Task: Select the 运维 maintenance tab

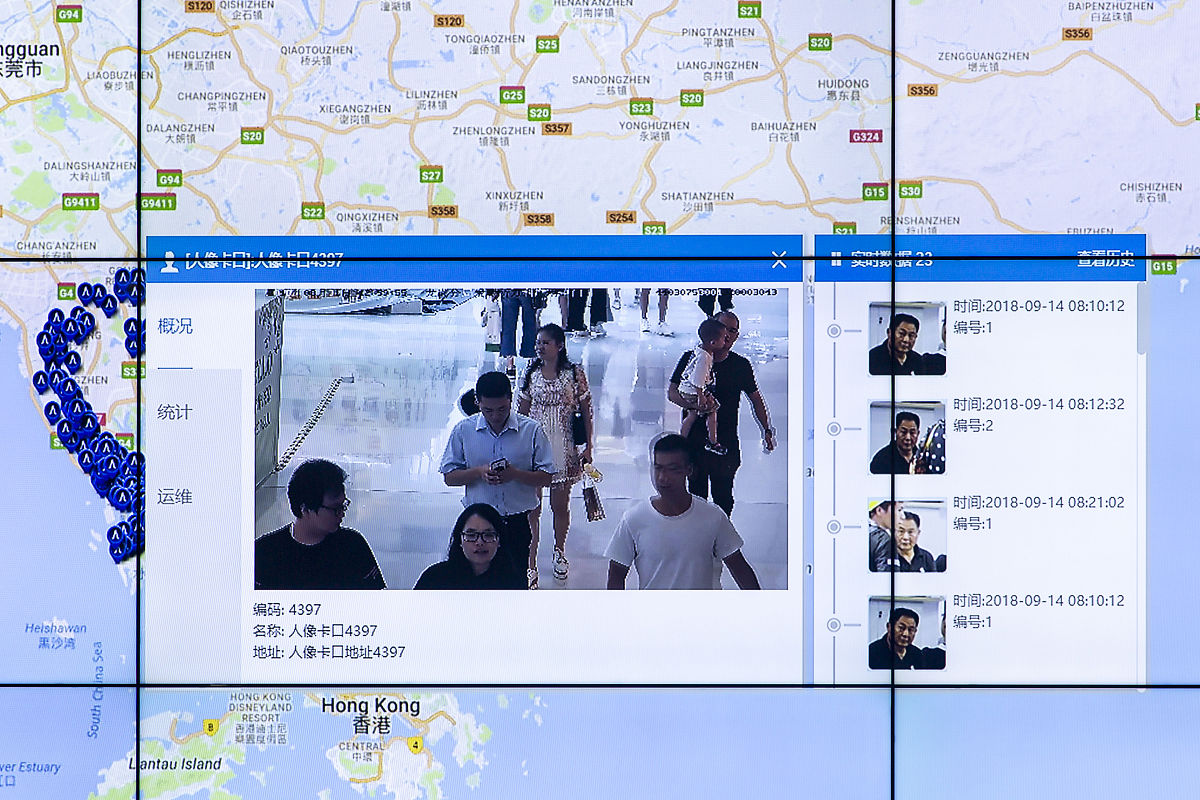Action: coord(175,496)
